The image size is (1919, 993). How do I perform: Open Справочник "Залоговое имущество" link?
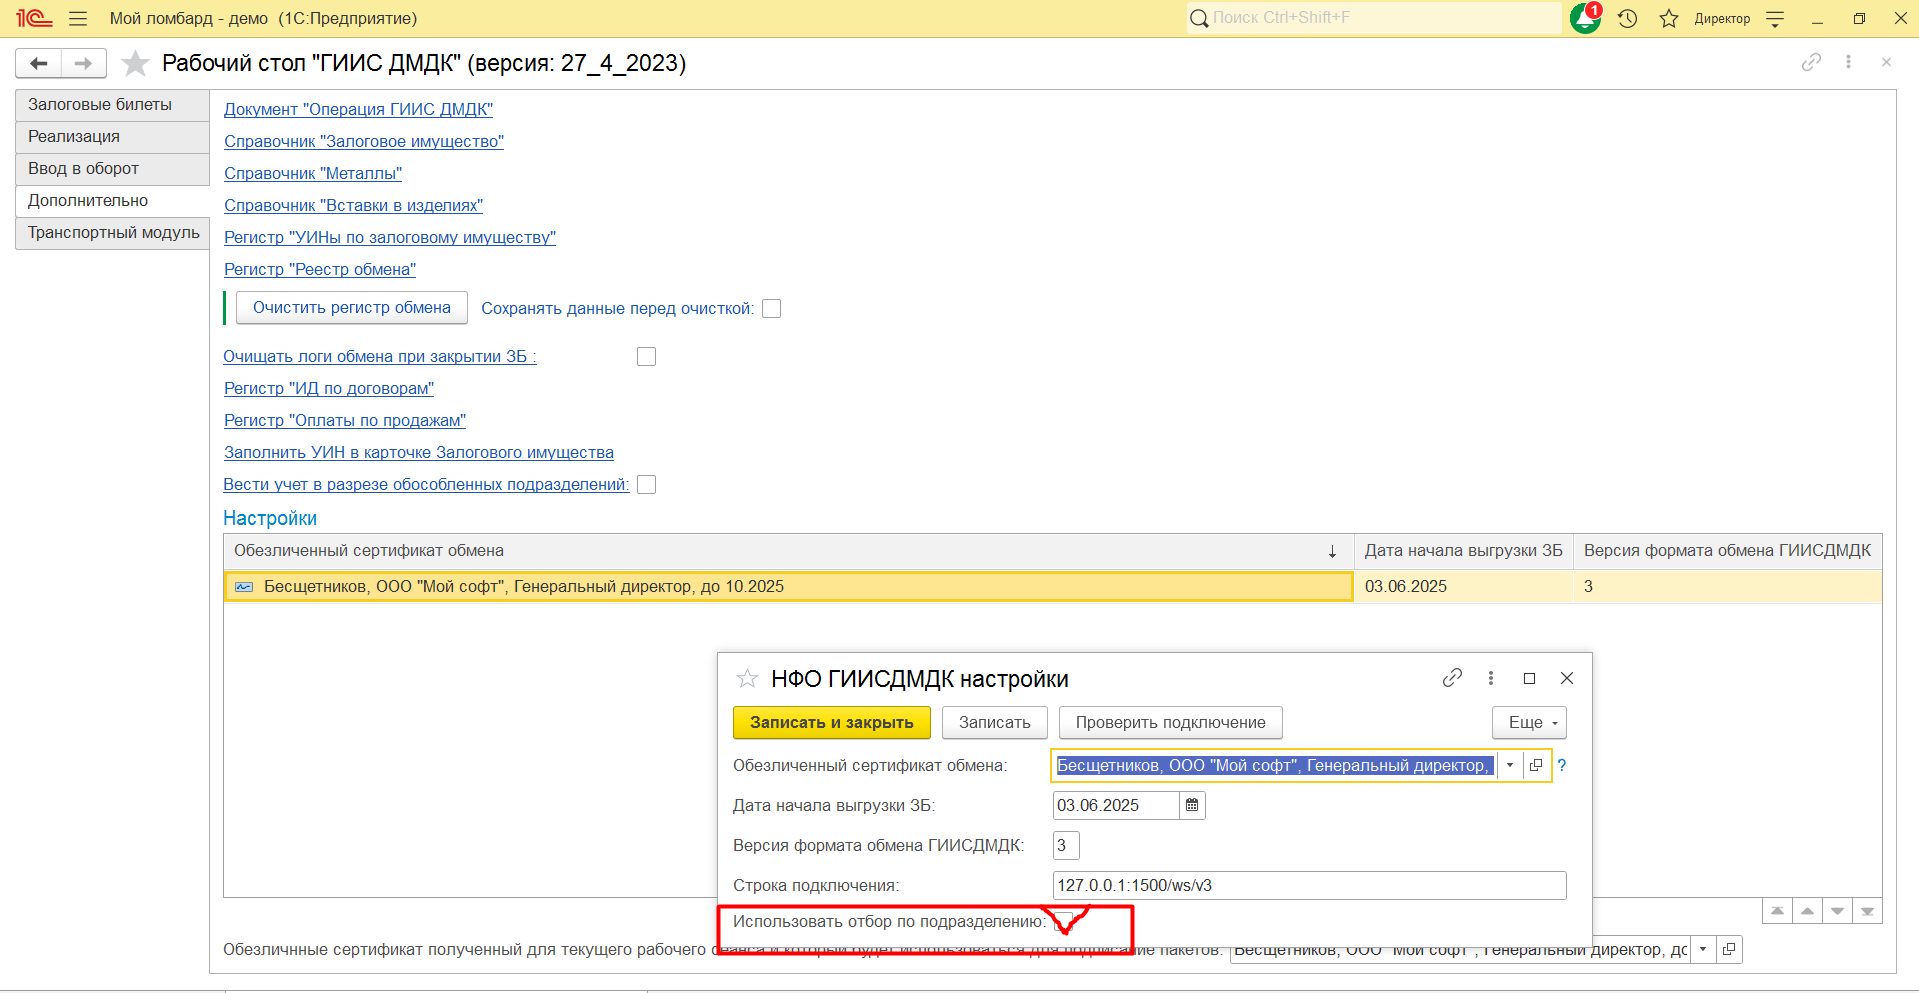(364, 141)
